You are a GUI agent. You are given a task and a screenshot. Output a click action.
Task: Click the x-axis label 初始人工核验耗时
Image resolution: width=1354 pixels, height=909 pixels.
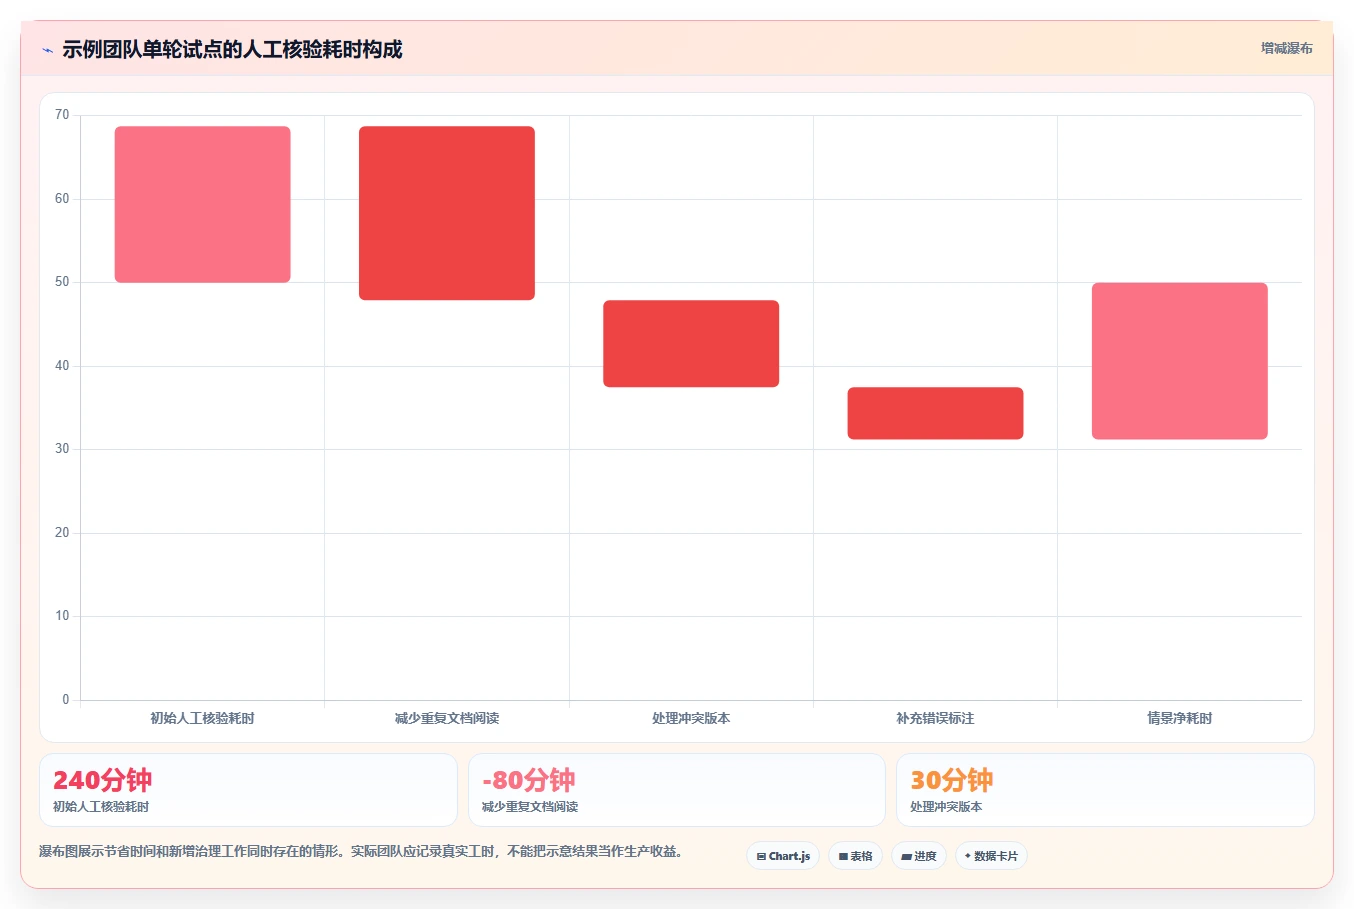(202, 718)
